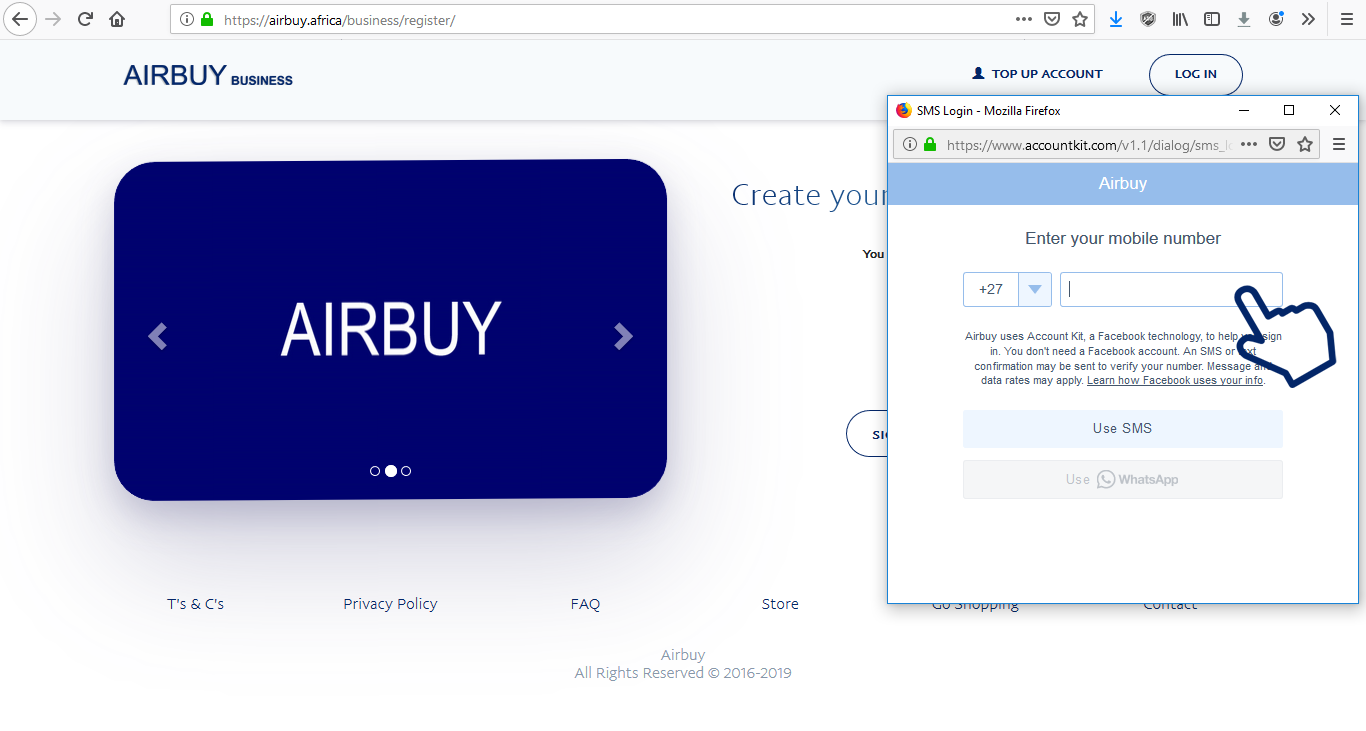This screenshot has width=1366, height=731.
Task: Click the Use SMS button
Action: [1122, 428]
